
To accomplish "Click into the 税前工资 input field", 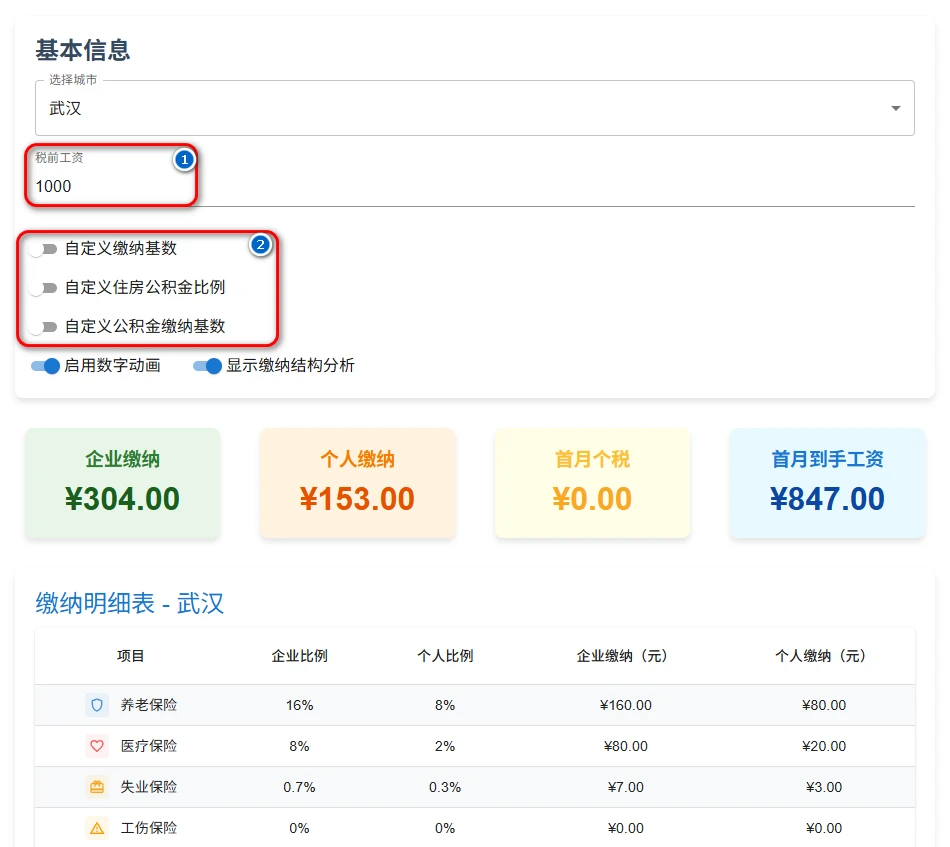I will pos(470,186).
